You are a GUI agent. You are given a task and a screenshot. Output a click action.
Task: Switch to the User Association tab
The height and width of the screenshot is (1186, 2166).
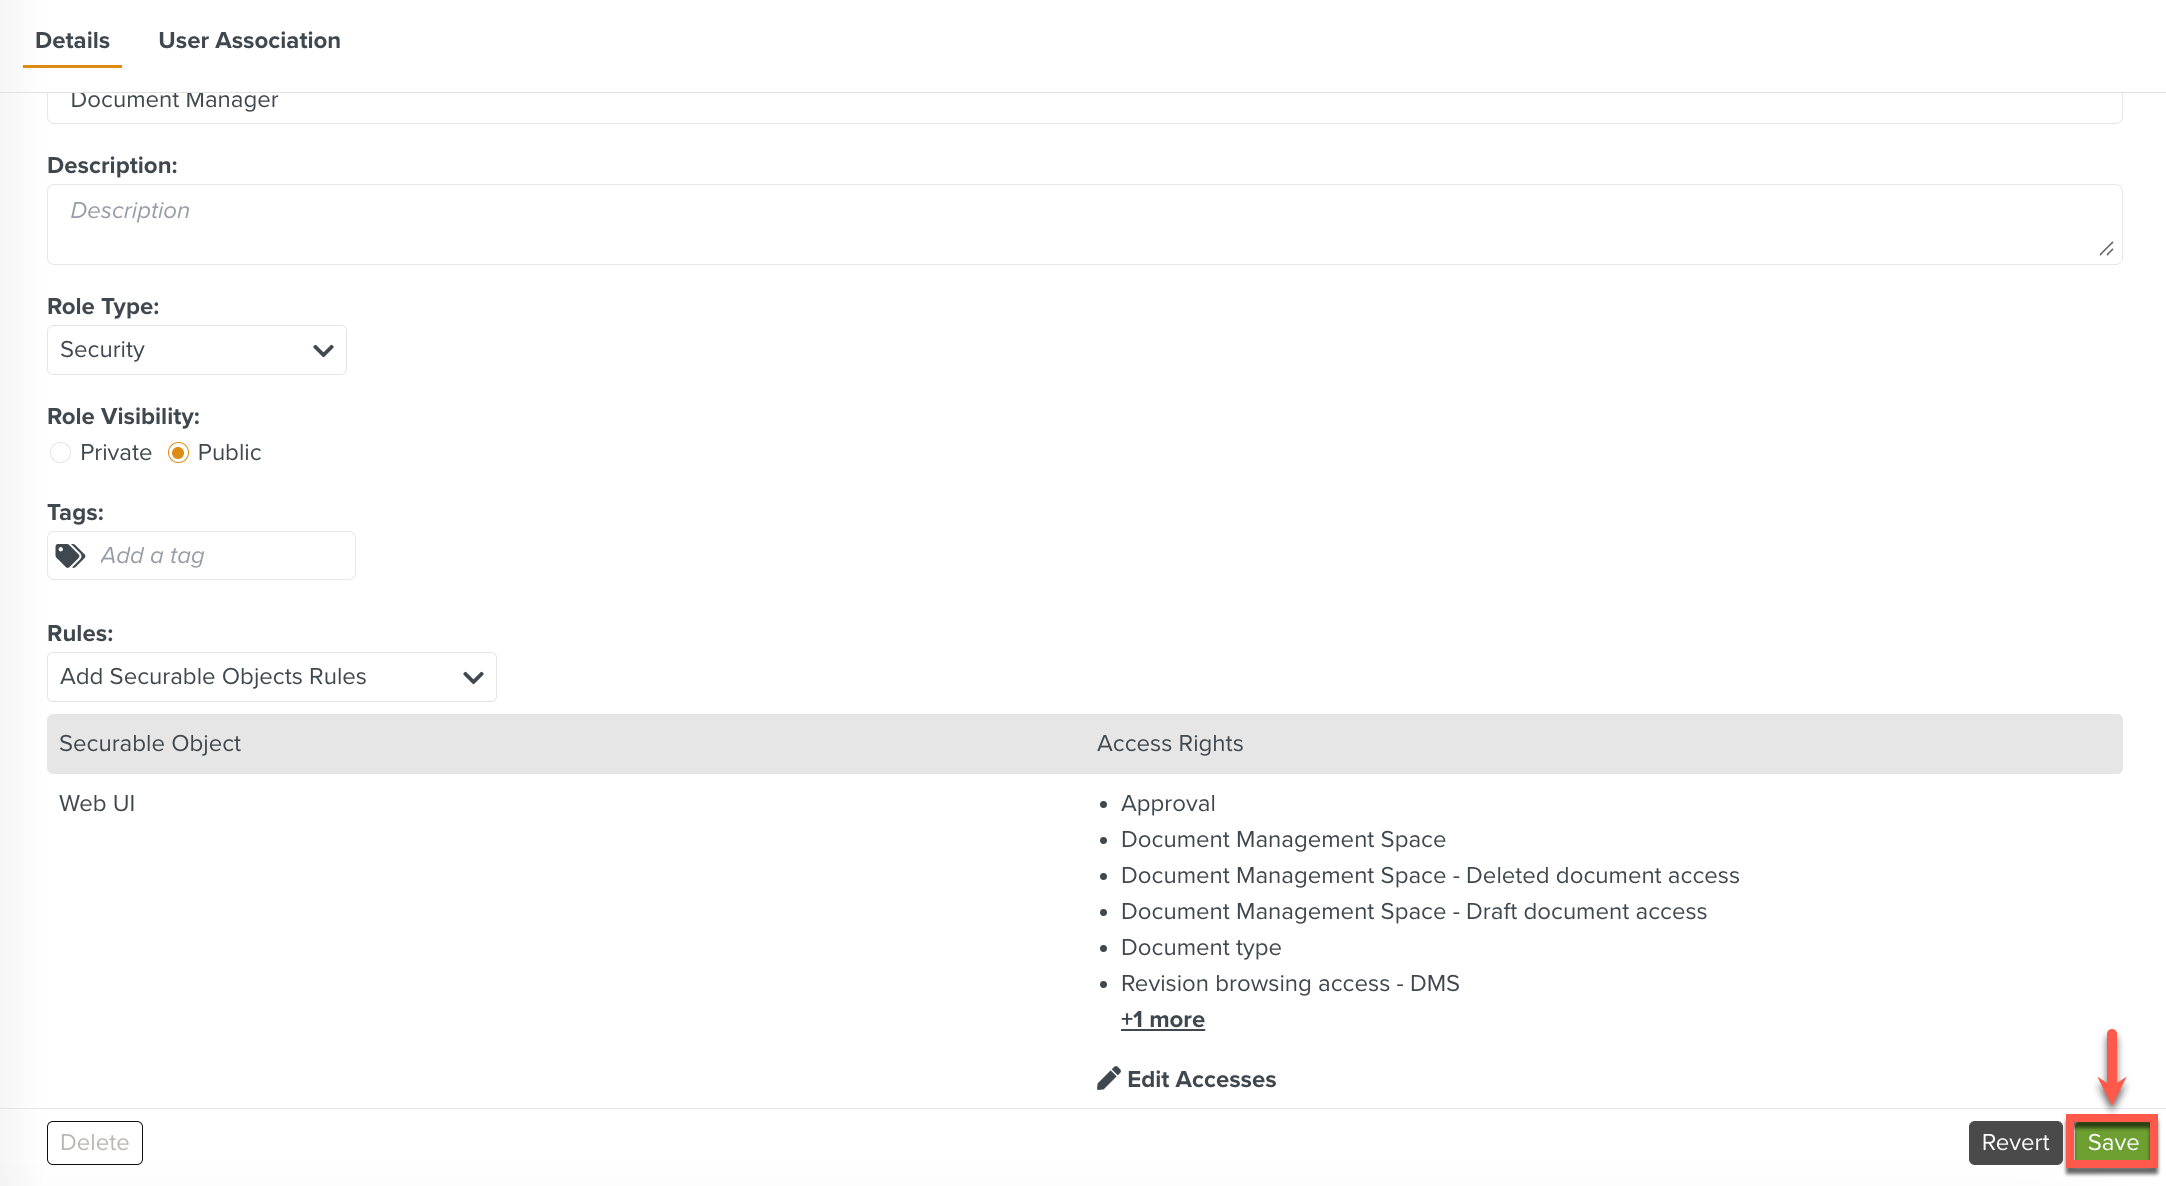point(249,41)
